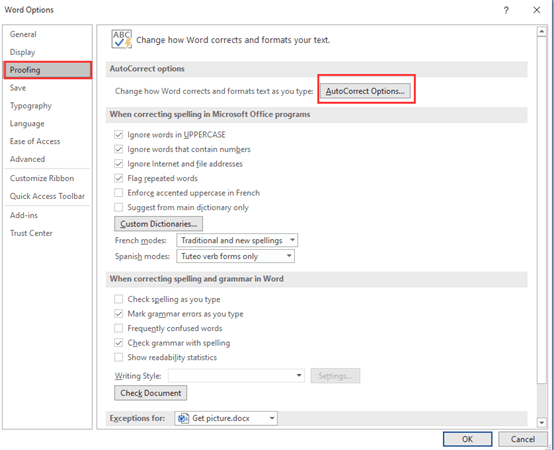The width and height of the screenshot is (554, 450).
Task: Switch to the Advanced category
Action: 28,159
